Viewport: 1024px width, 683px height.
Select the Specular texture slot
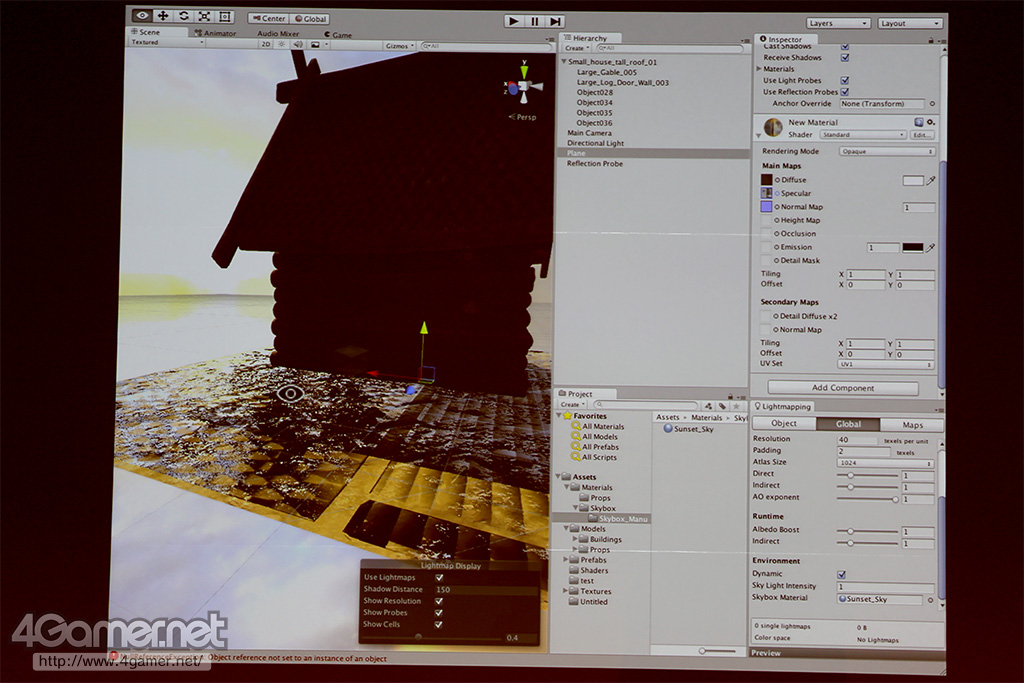(767, 193)
